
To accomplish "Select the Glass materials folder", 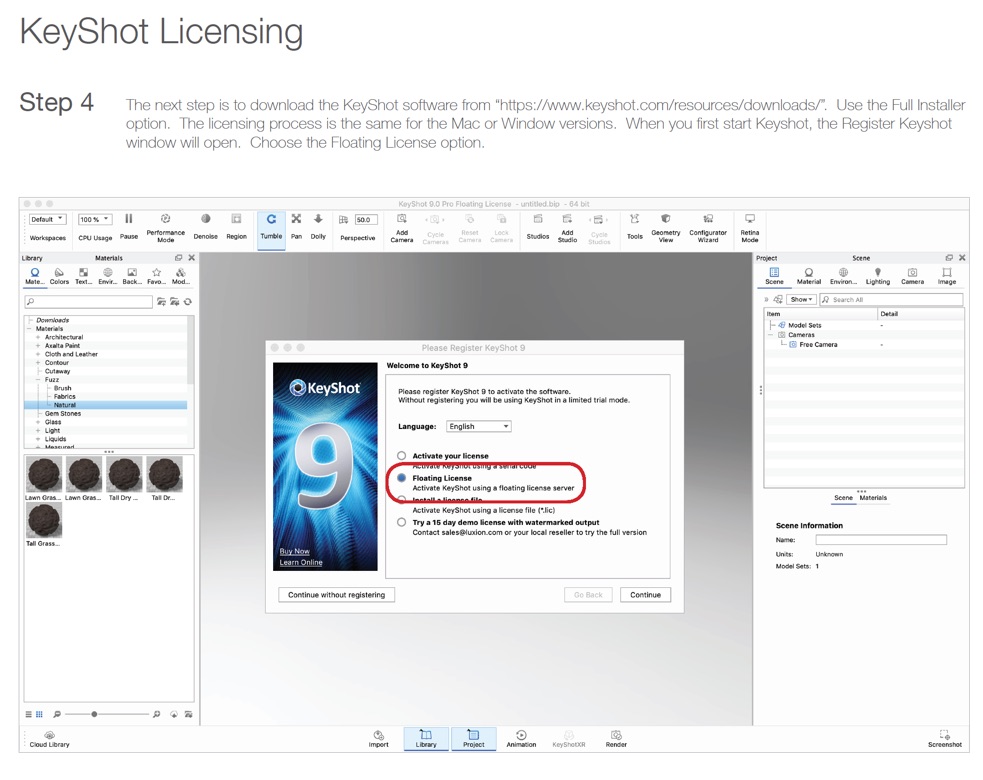I will (x=53, y=422).
